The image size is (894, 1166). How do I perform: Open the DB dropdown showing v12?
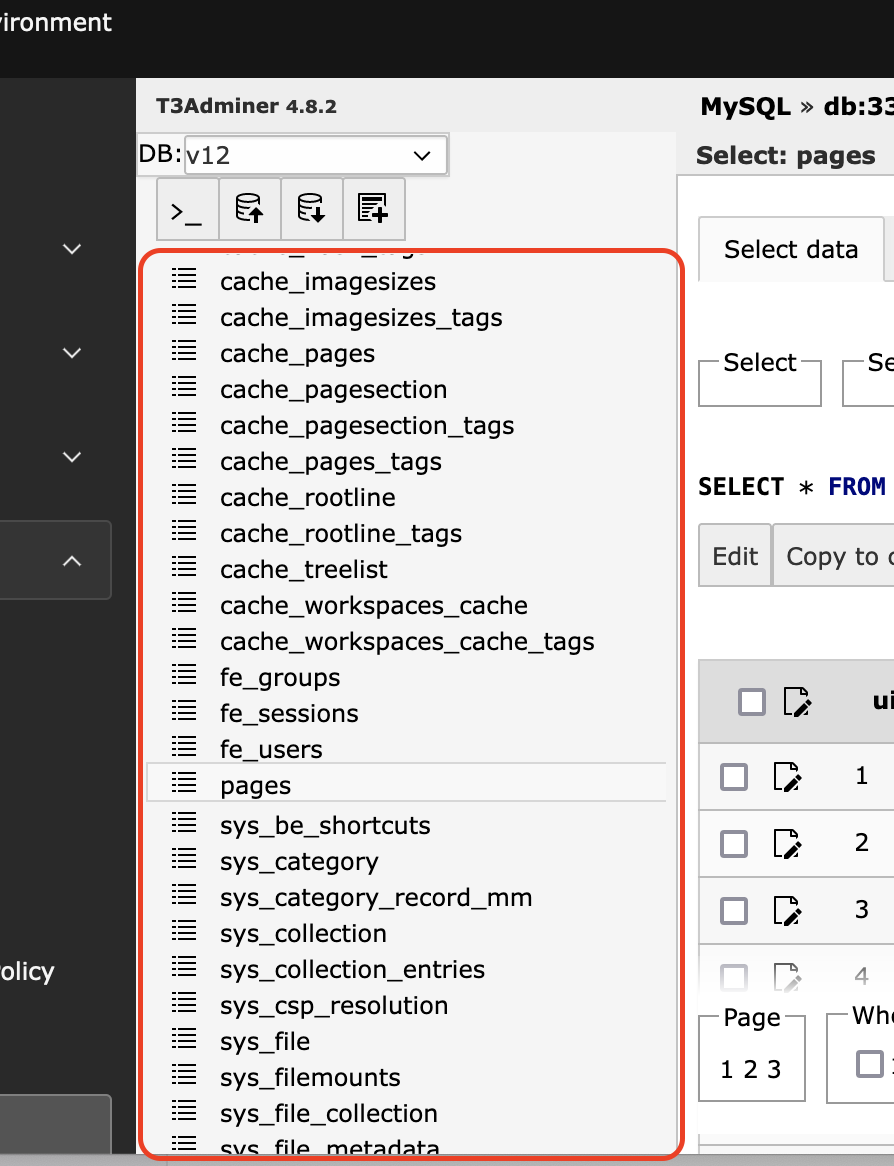point(315,156)
